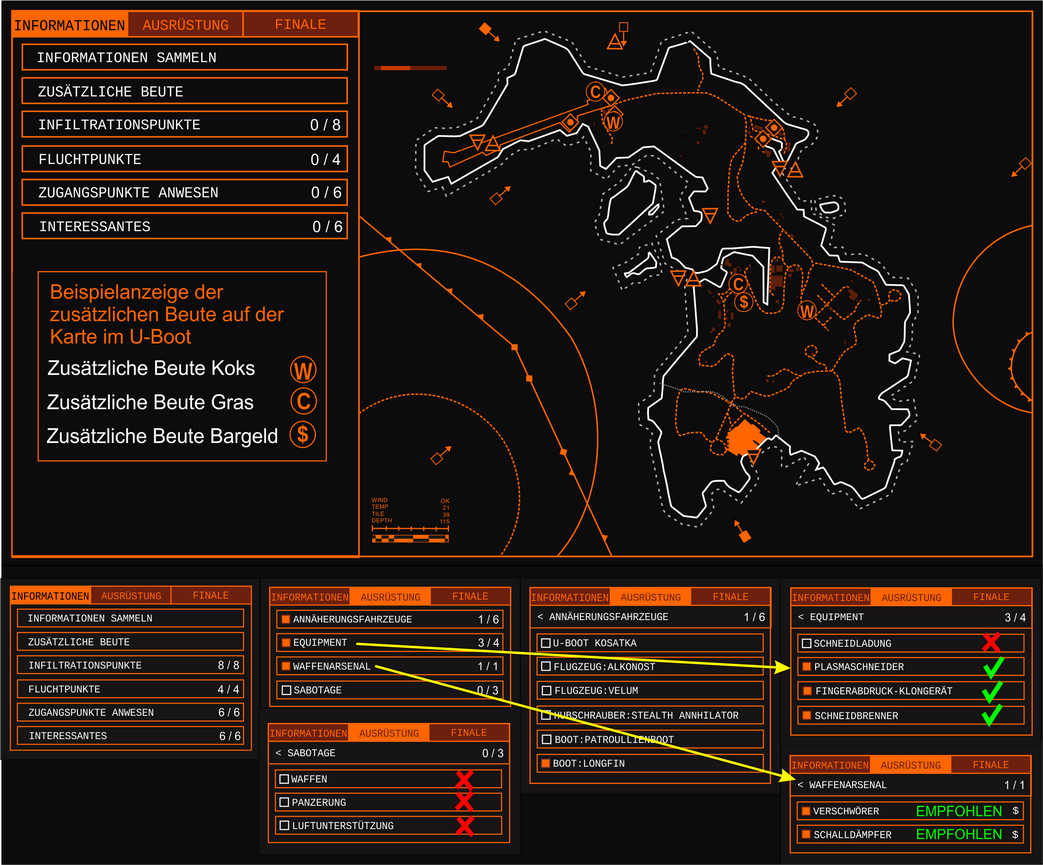Switch to the large Ausrüstung tab
The height and width of the screenshot is (865, 1043).
[x=186, y=25]
